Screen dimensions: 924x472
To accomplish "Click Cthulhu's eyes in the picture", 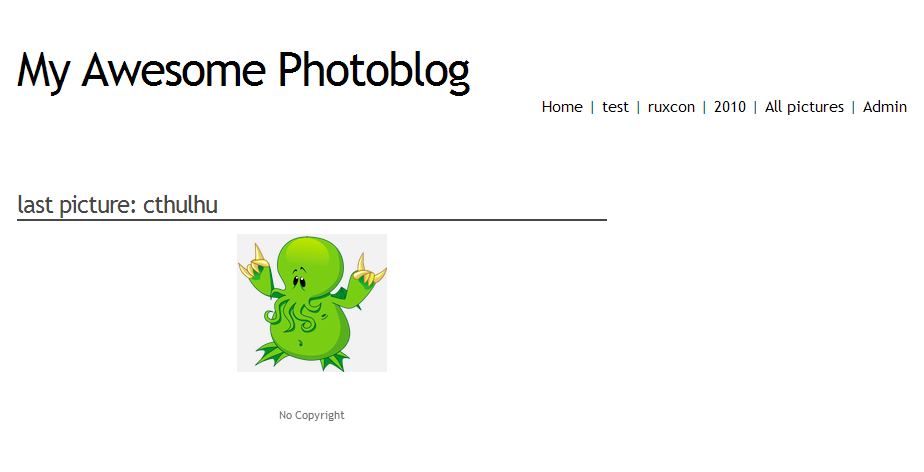I will click(x=299, y=280).
